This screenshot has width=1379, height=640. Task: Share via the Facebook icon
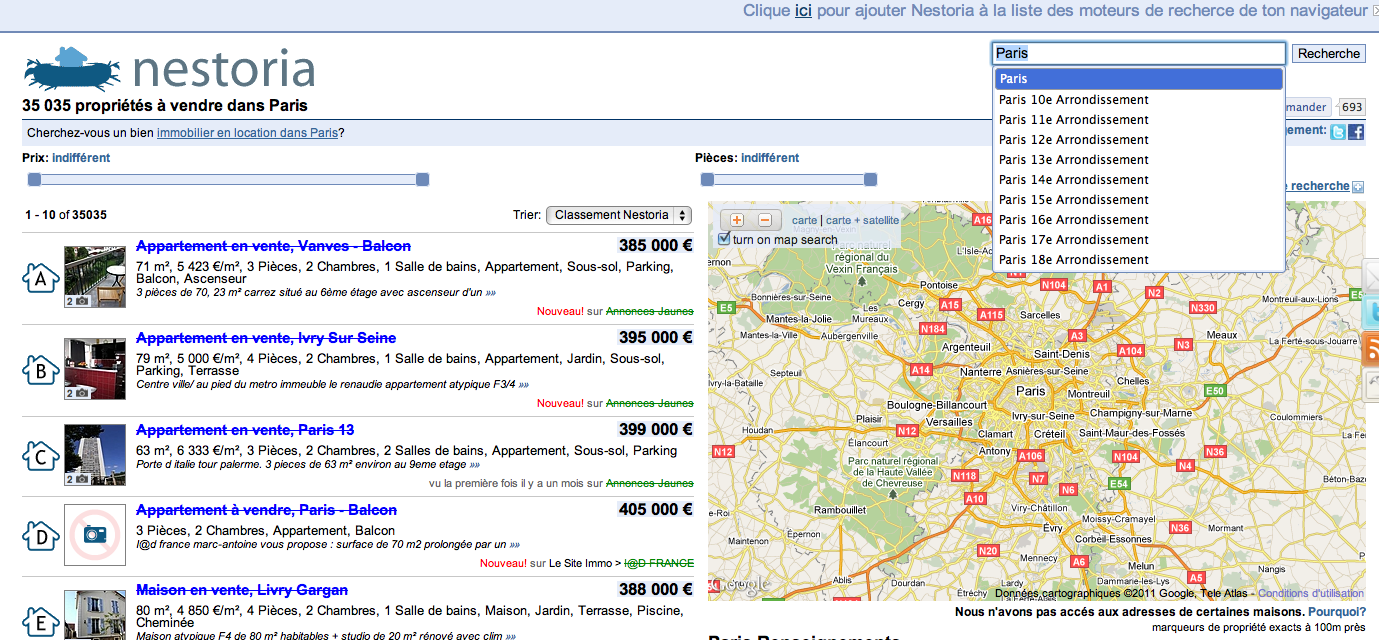pyautogui.click(x=1356, y=132)
